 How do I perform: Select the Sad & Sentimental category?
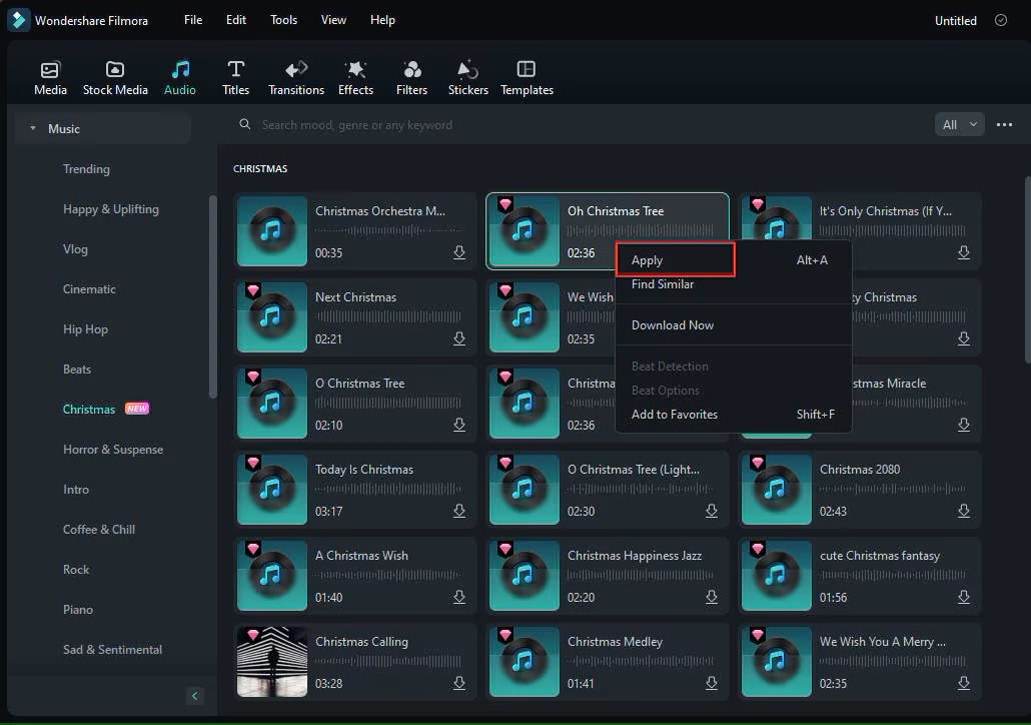click(x=112, y=649)
